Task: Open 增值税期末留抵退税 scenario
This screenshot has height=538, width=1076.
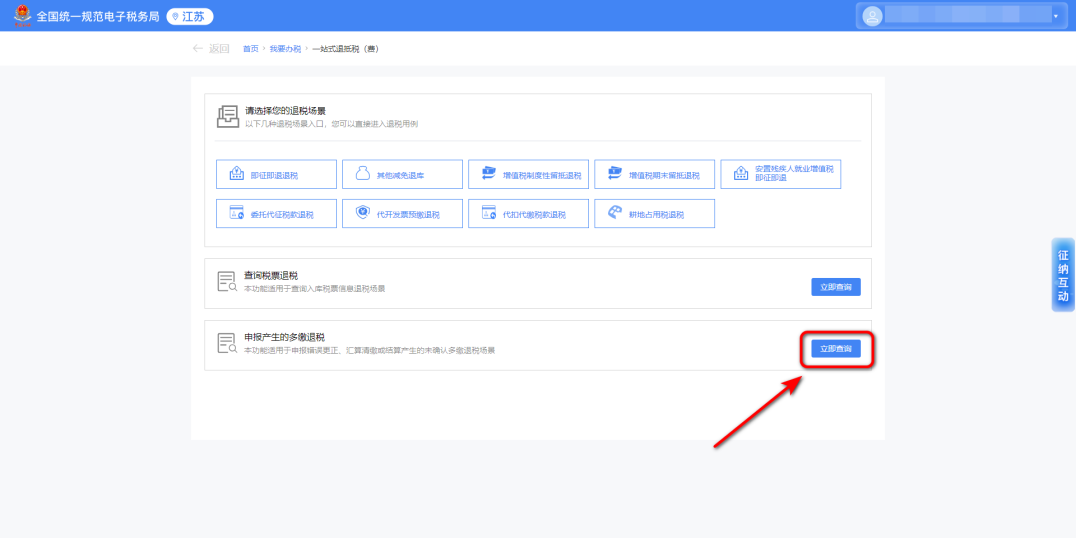Action: 654,174
